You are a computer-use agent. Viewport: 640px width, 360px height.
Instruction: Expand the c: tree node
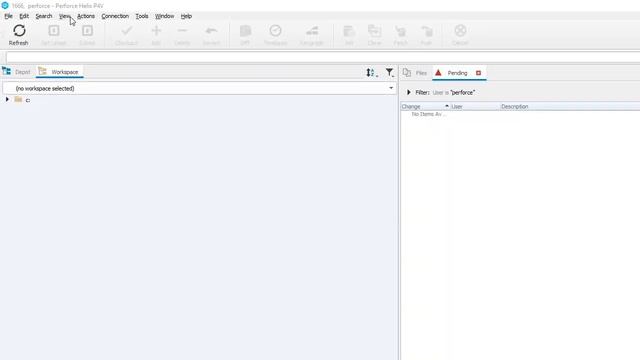(7, 100)
